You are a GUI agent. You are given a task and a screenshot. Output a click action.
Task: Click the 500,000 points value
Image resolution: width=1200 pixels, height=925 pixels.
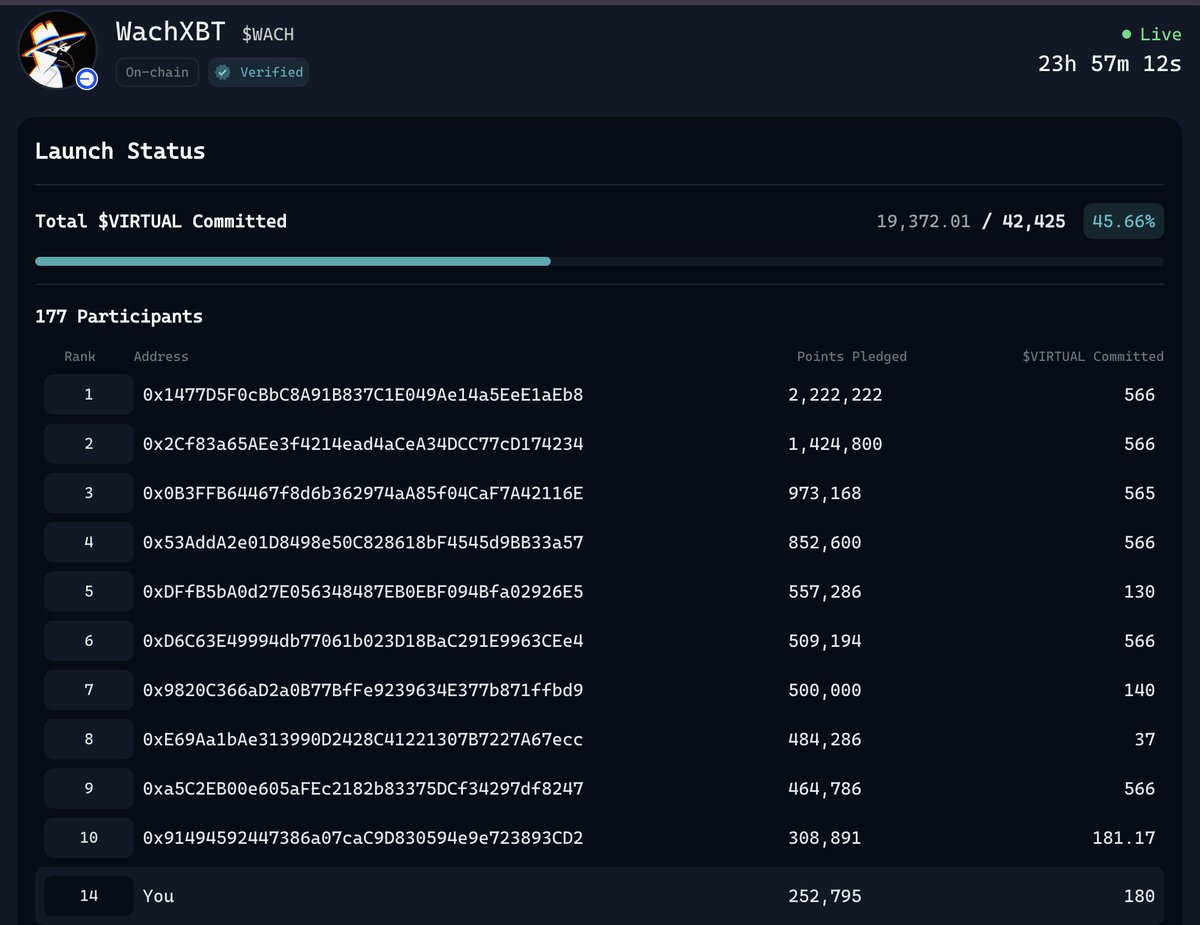click(x=824, y=690)
